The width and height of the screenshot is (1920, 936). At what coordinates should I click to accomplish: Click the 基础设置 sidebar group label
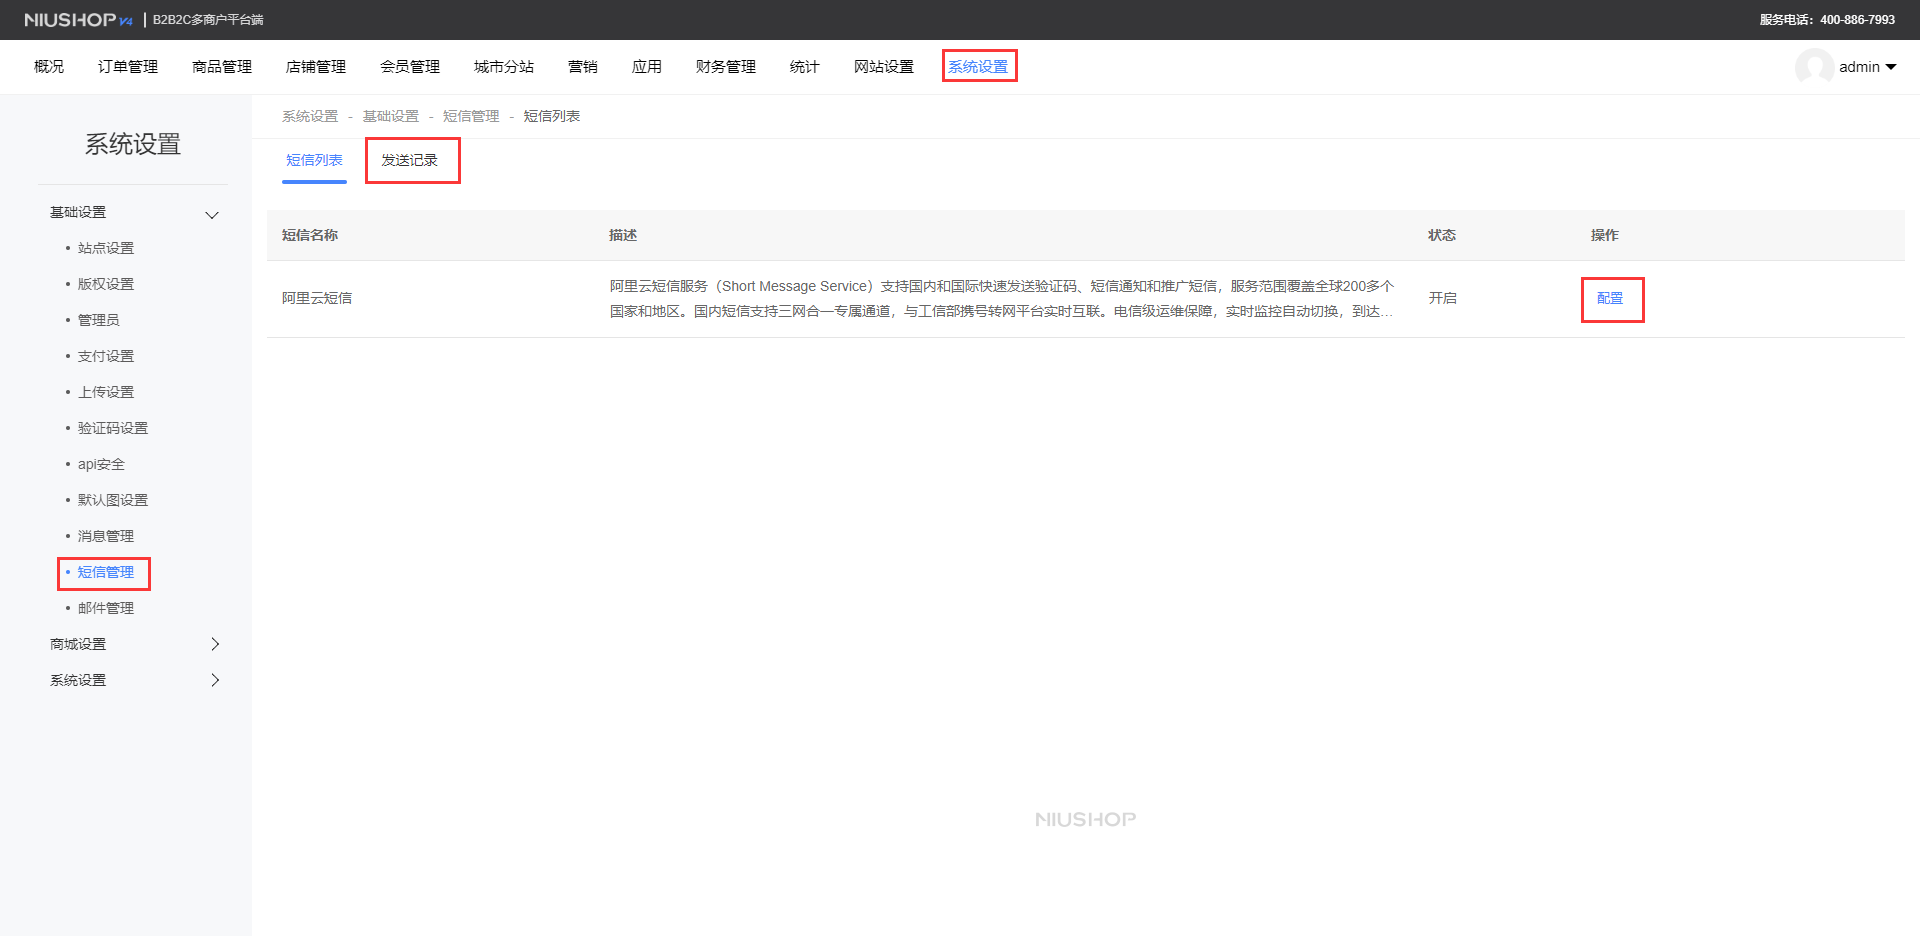point(78,212)
